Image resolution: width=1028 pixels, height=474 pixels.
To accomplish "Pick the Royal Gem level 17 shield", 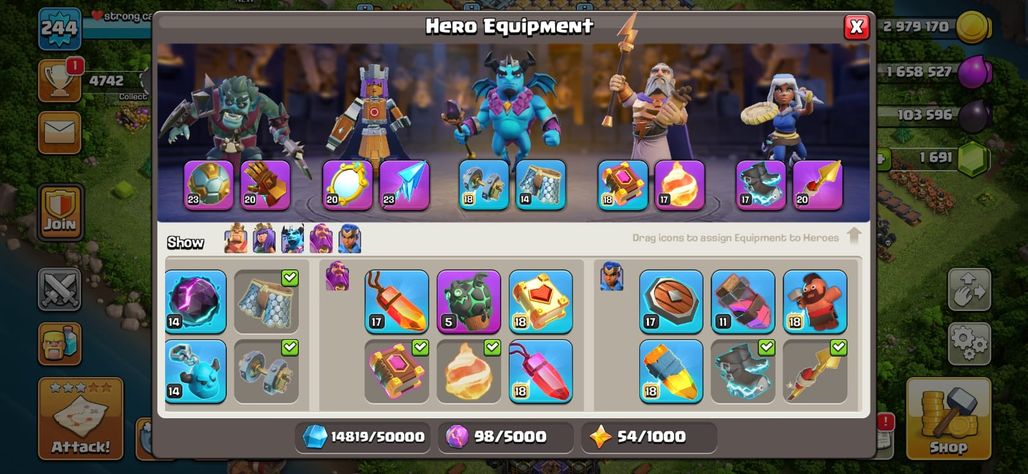I will [671, 302].
